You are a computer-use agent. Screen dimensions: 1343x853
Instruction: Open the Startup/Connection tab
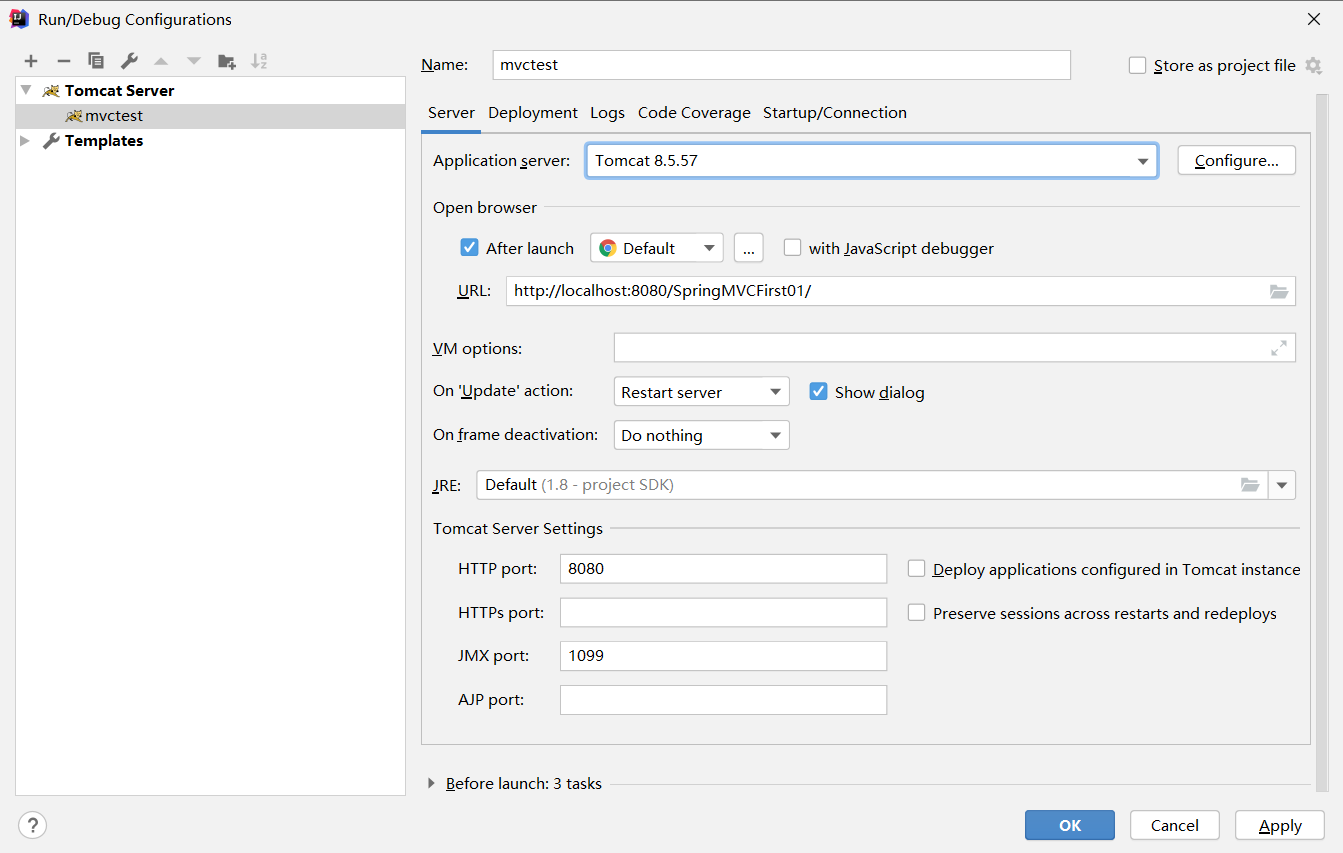tap(835, 113)
